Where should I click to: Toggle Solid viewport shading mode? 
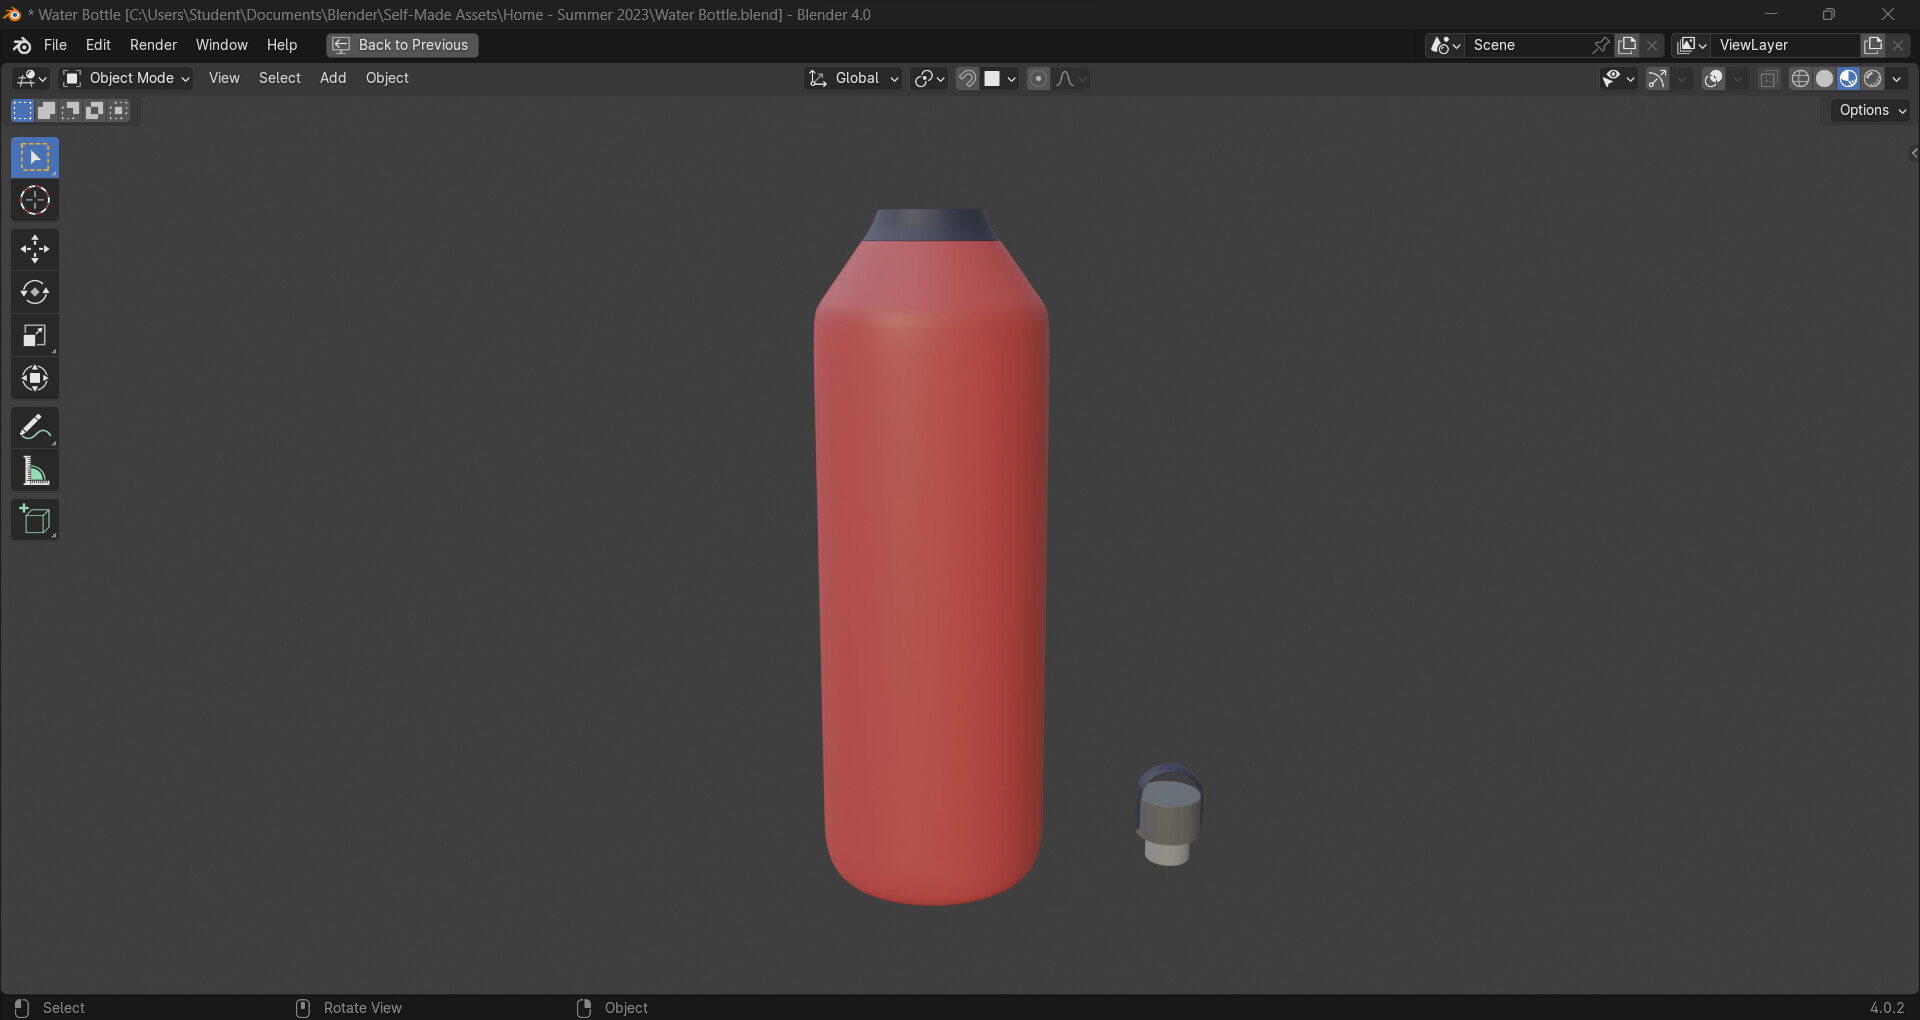pyautogui.click(x=1824, y=78)
